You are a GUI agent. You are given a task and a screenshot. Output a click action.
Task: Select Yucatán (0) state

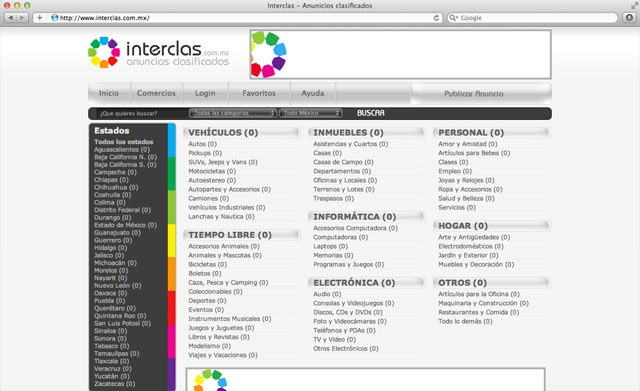[x=112, y=376]
